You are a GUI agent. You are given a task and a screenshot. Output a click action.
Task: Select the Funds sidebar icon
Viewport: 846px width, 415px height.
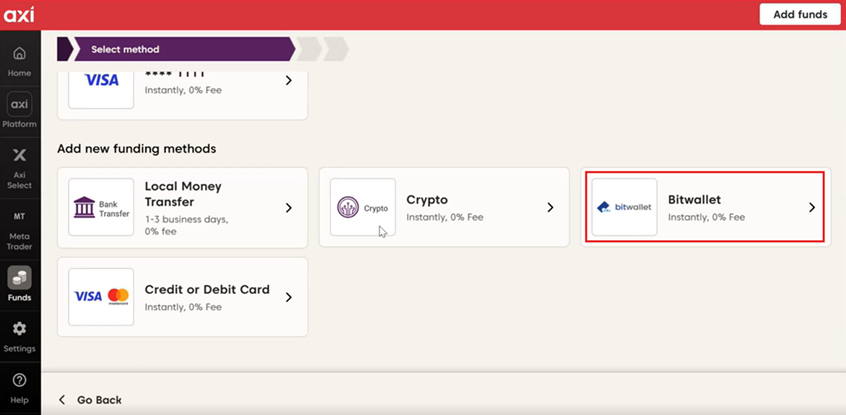(20, 284)
